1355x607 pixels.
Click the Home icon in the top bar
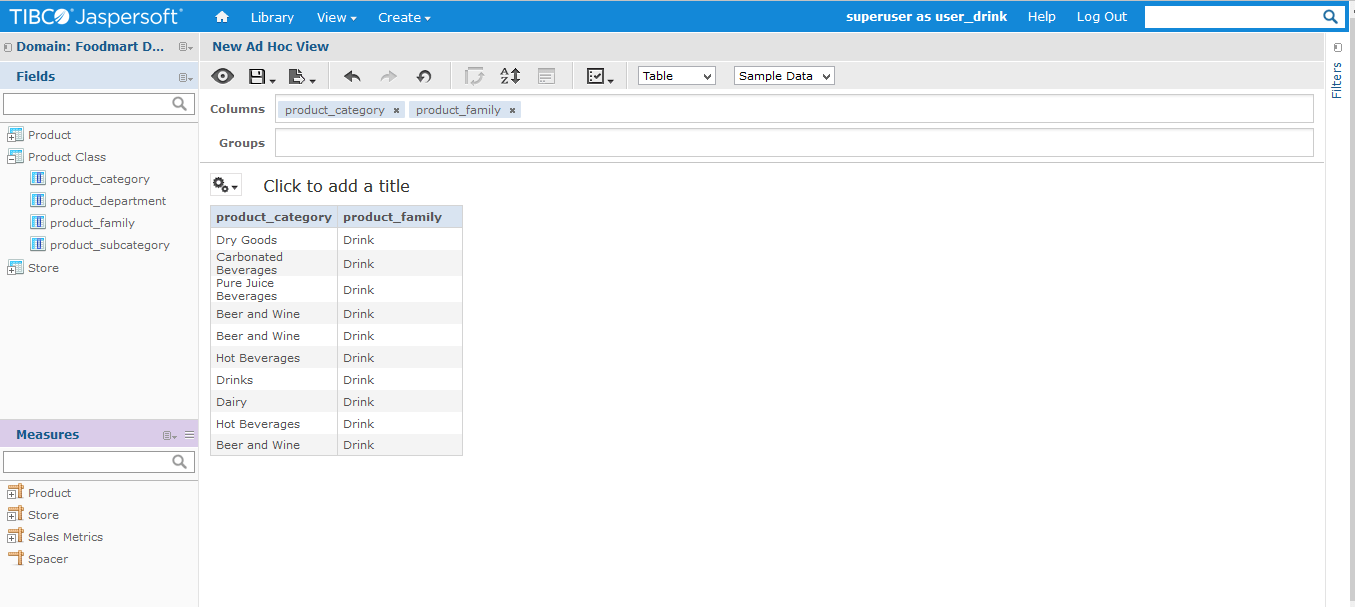point(222,17)
